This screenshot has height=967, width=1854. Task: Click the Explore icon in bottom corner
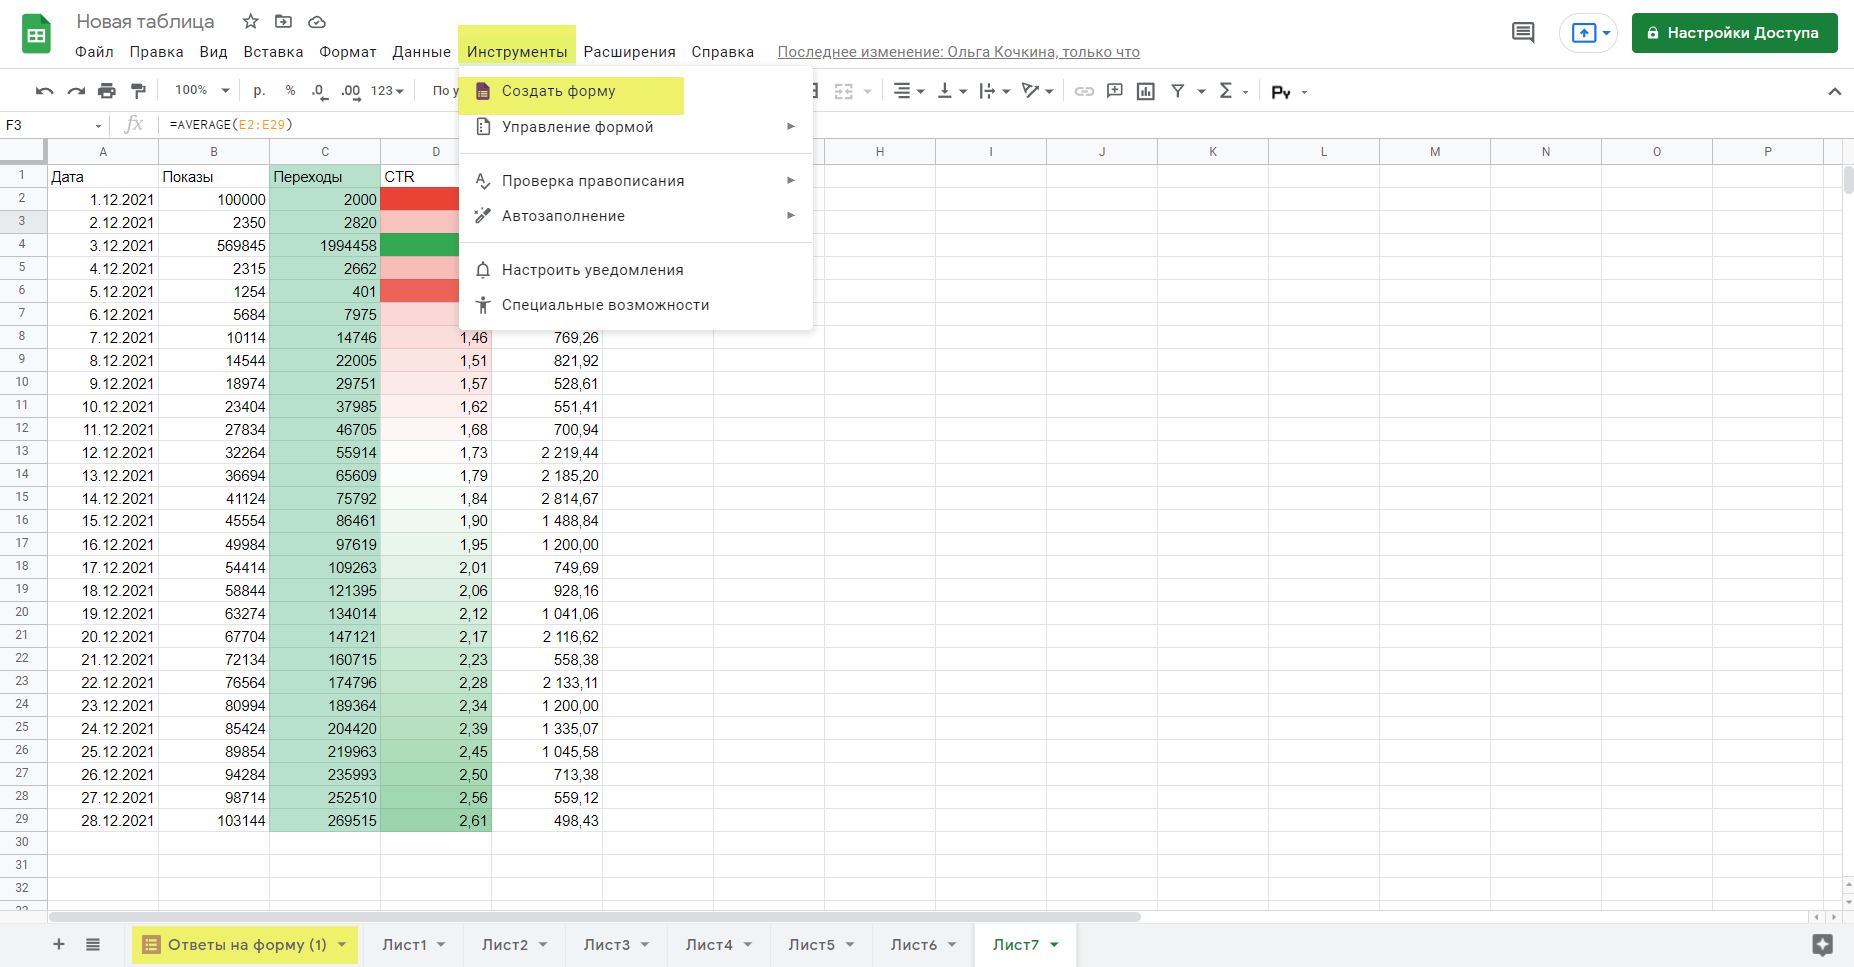(x=1822, y=944)
